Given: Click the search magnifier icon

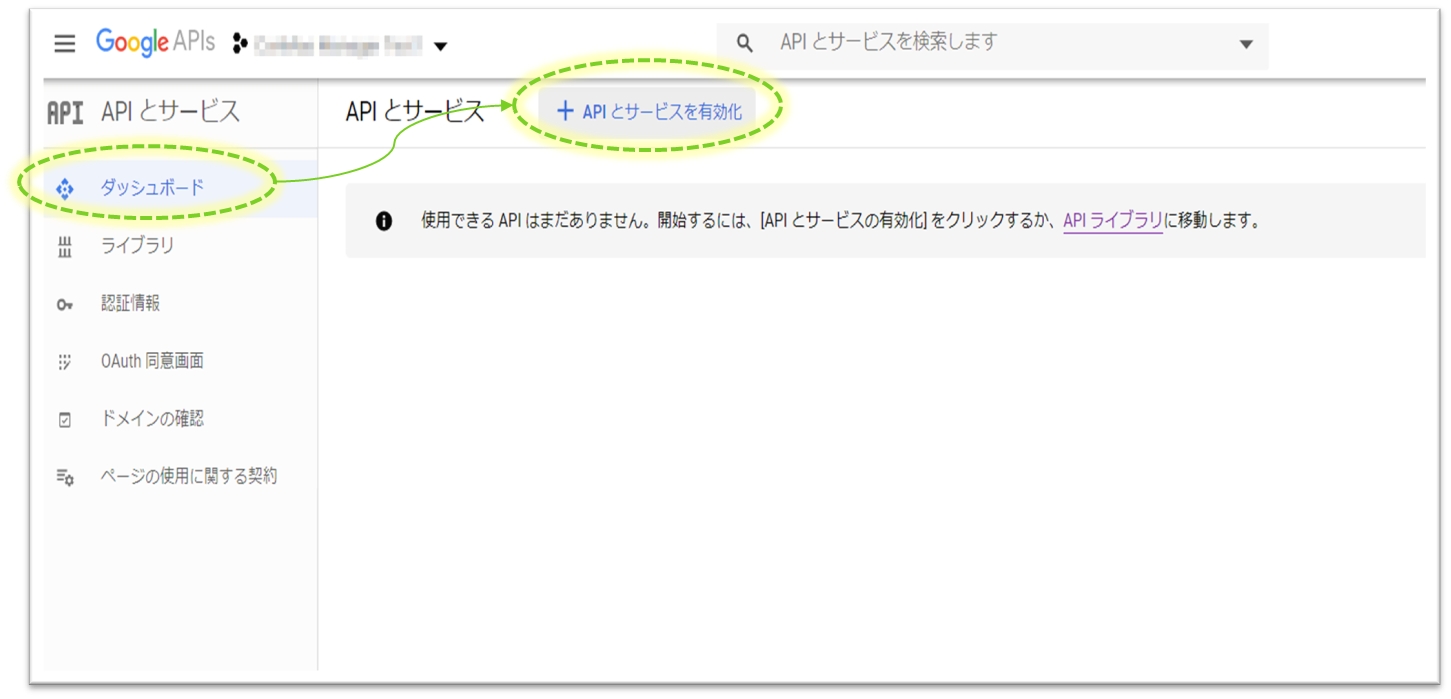Looking at the screenshot, I should tap(744, 43).
